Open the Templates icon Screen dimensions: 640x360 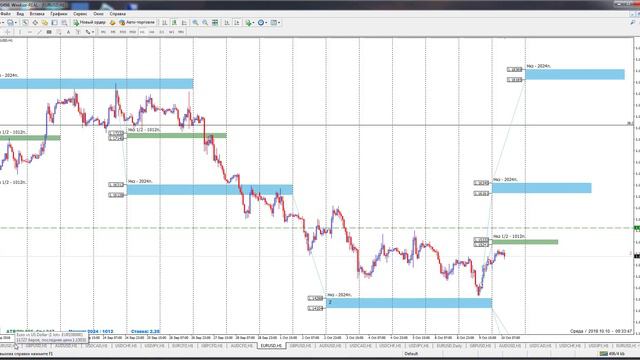[x=274, y=22]
